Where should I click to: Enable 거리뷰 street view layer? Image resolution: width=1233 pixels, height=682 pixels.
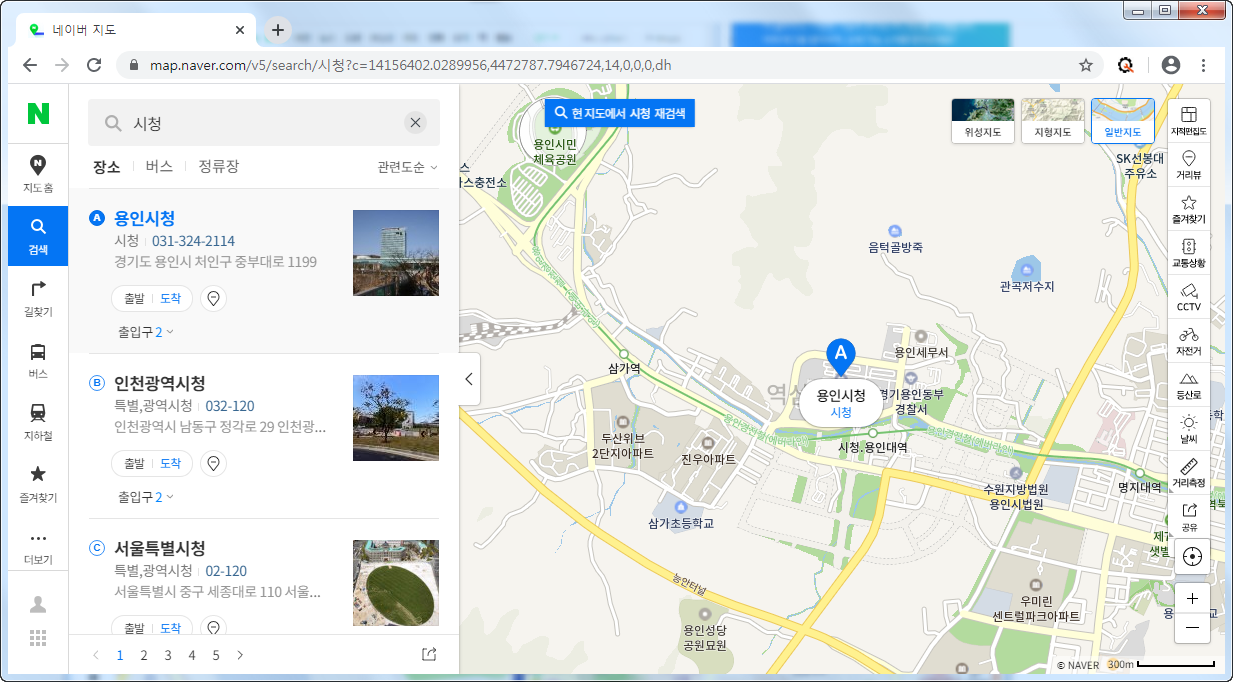coord(1189,165)
